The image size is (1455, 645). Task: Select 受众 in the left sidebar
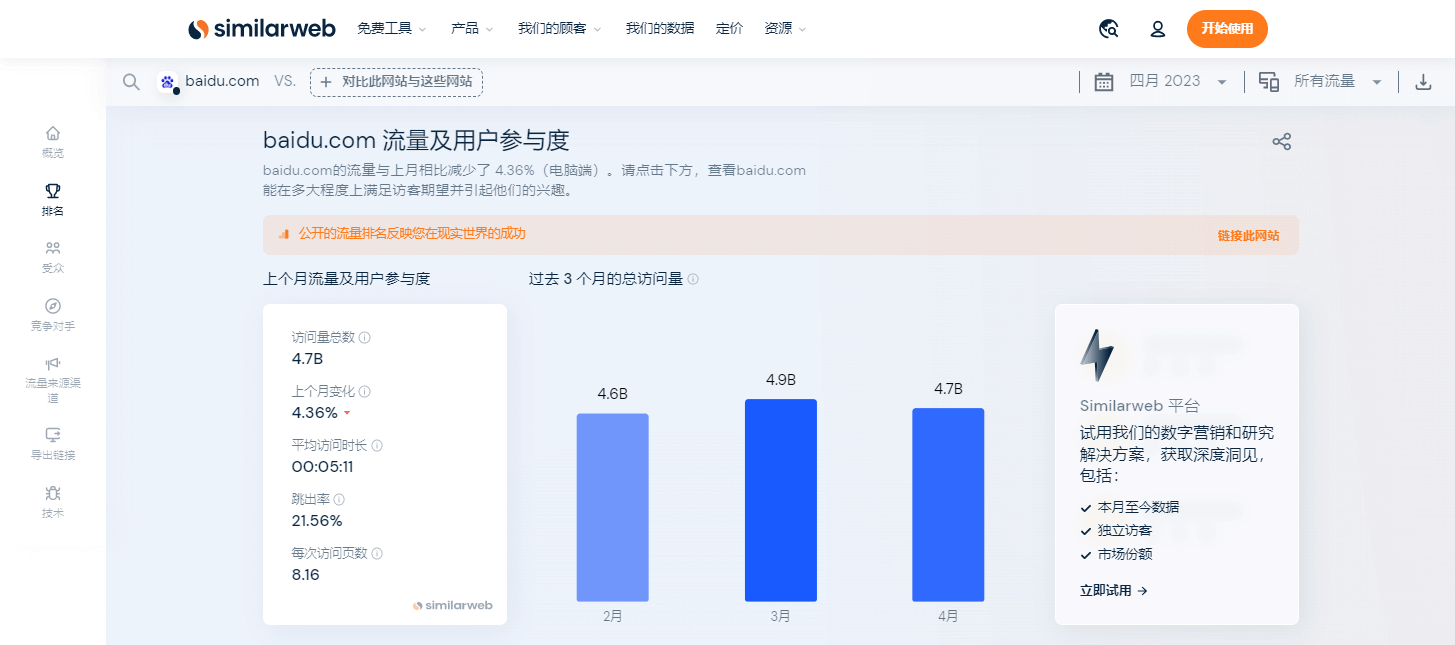coord(53,256)
